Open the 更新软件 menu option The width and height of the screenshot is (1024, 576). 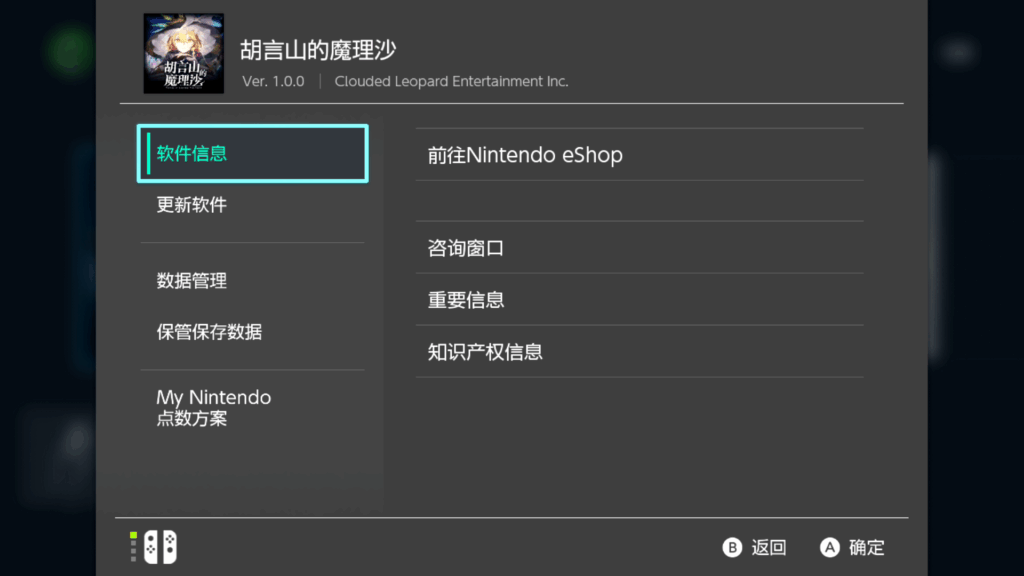253,205
